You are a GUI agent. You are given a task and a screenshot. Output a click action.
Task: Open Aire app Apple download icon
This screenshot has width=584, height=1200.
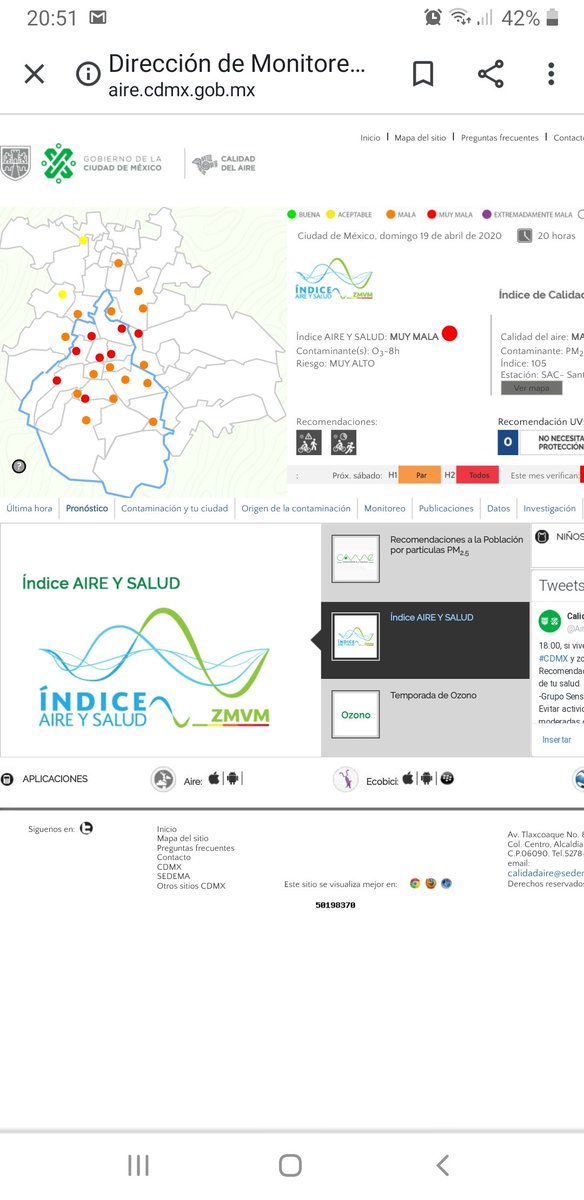click(213, 778)
